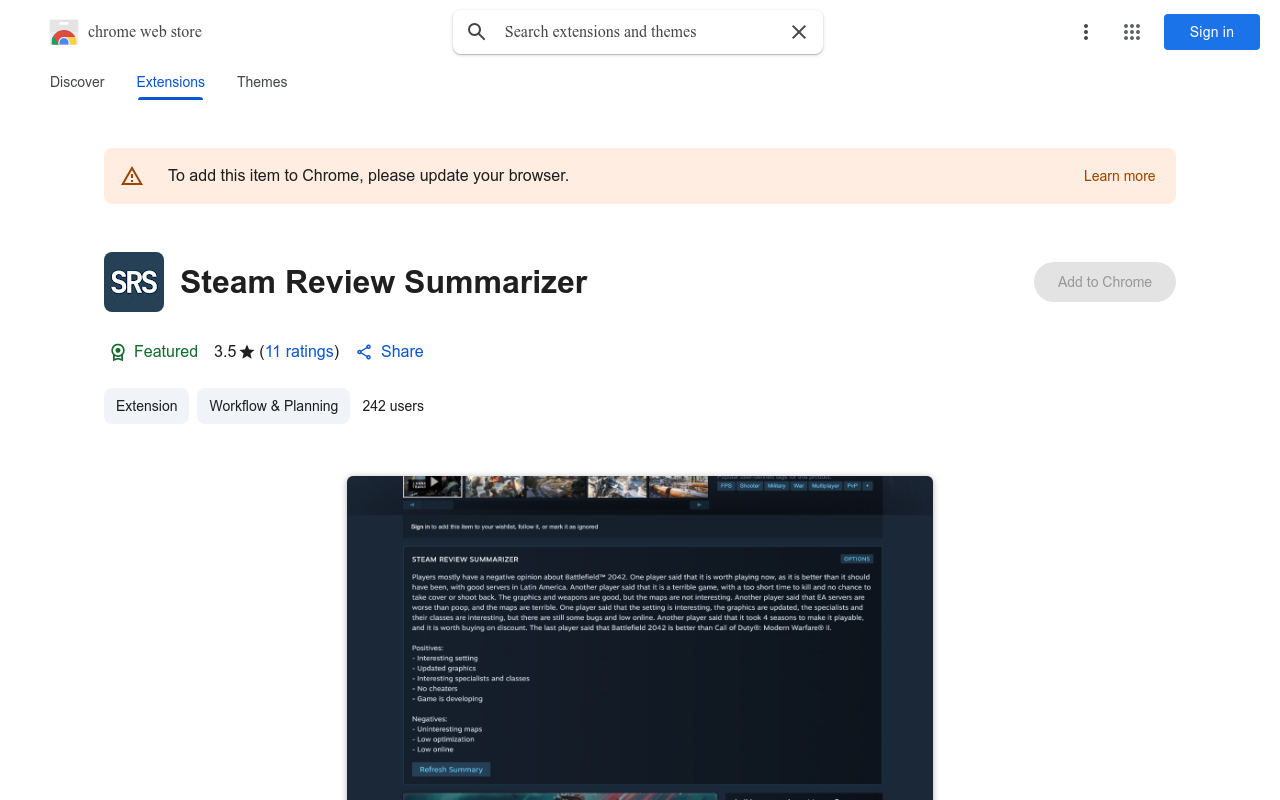
Task: Click the rating star icon
Action: tap(247, 352)
